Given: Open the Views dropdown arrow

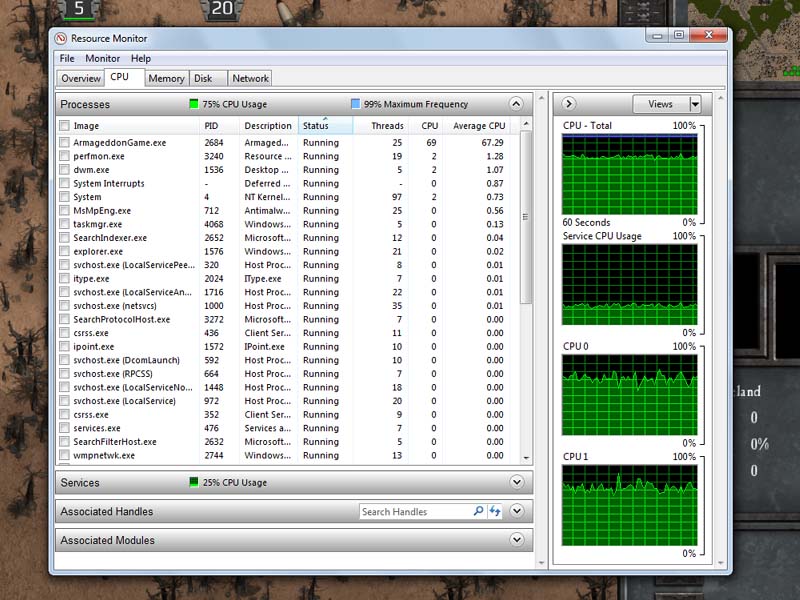Looking at the screenshot, I should (695, 104).
